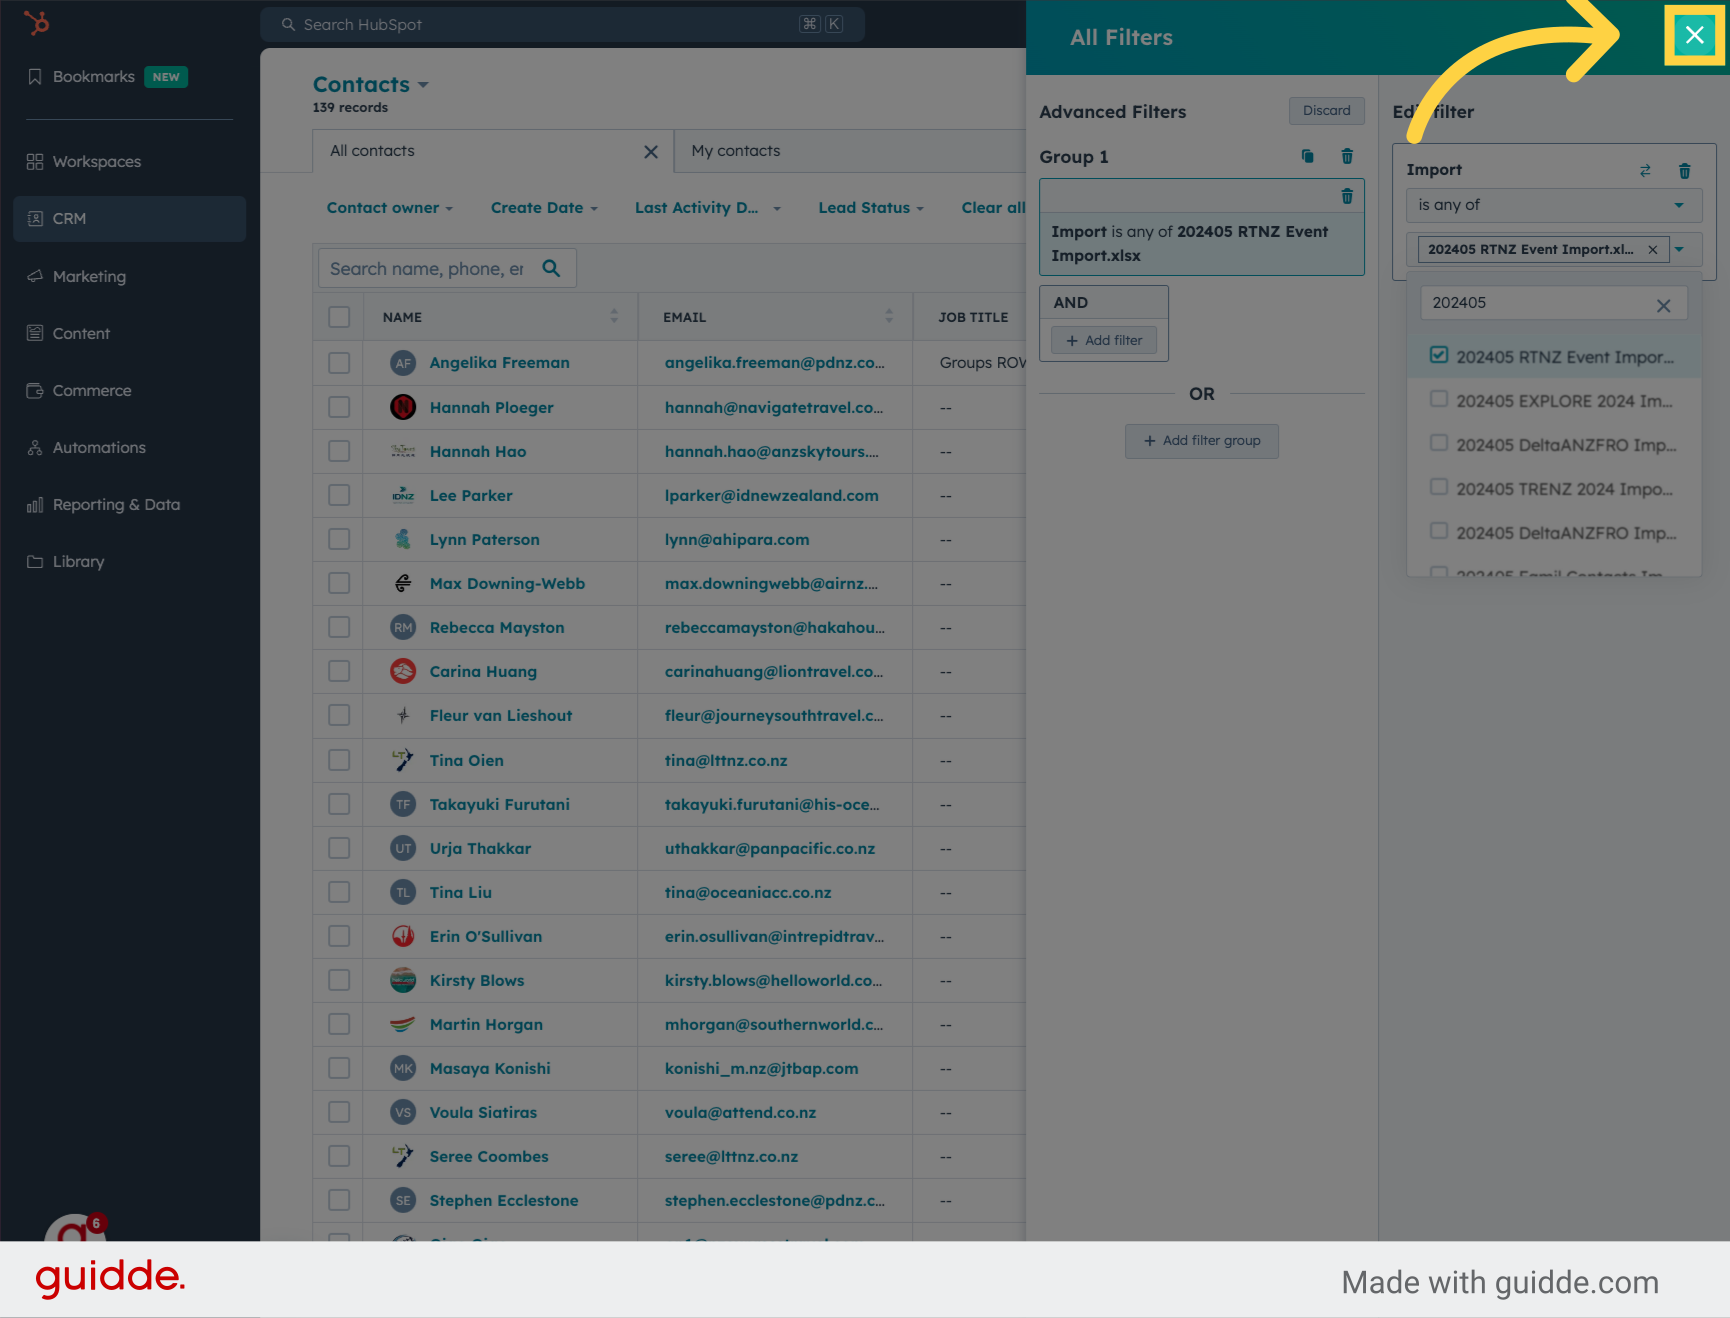The image size is (1730, 1318).
Task: Delete filter Group 1 with trash icon
Action: [x=1347, y=156]
